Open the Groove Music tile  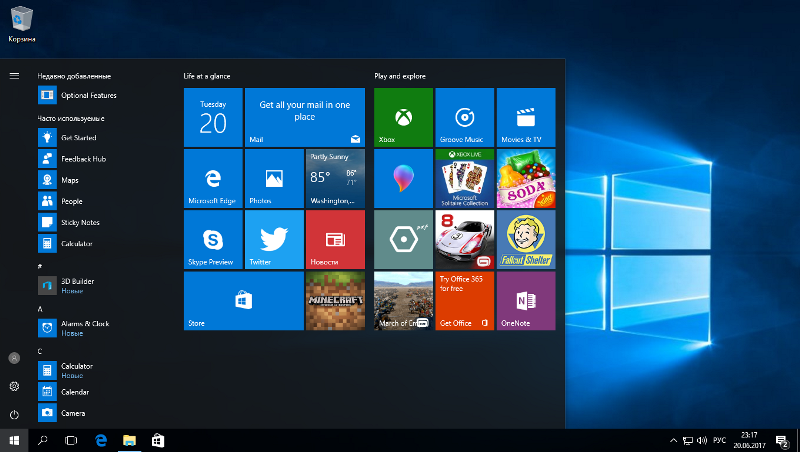point(464,117)
